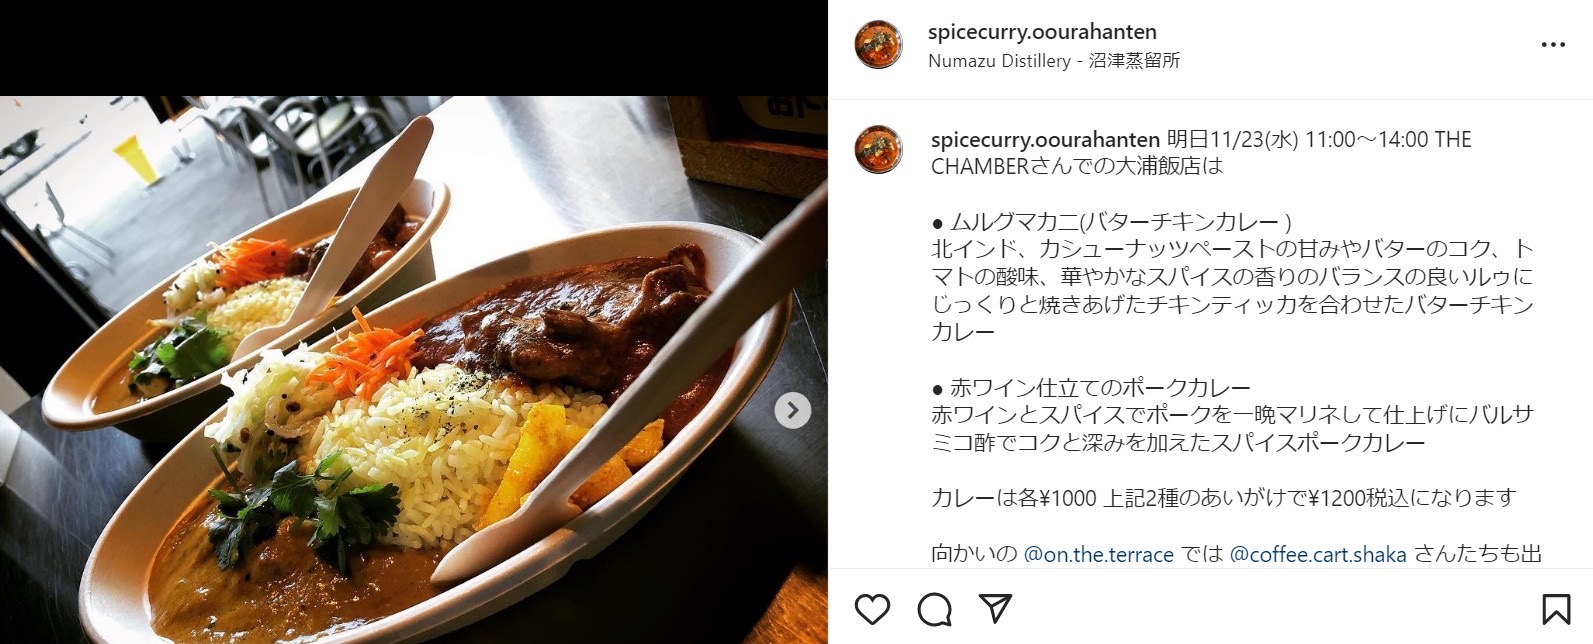Share the post with the paper plane icon
The height and width of the screenshot is (644, 1593).
pyautogui.click(x=995, y=608)
